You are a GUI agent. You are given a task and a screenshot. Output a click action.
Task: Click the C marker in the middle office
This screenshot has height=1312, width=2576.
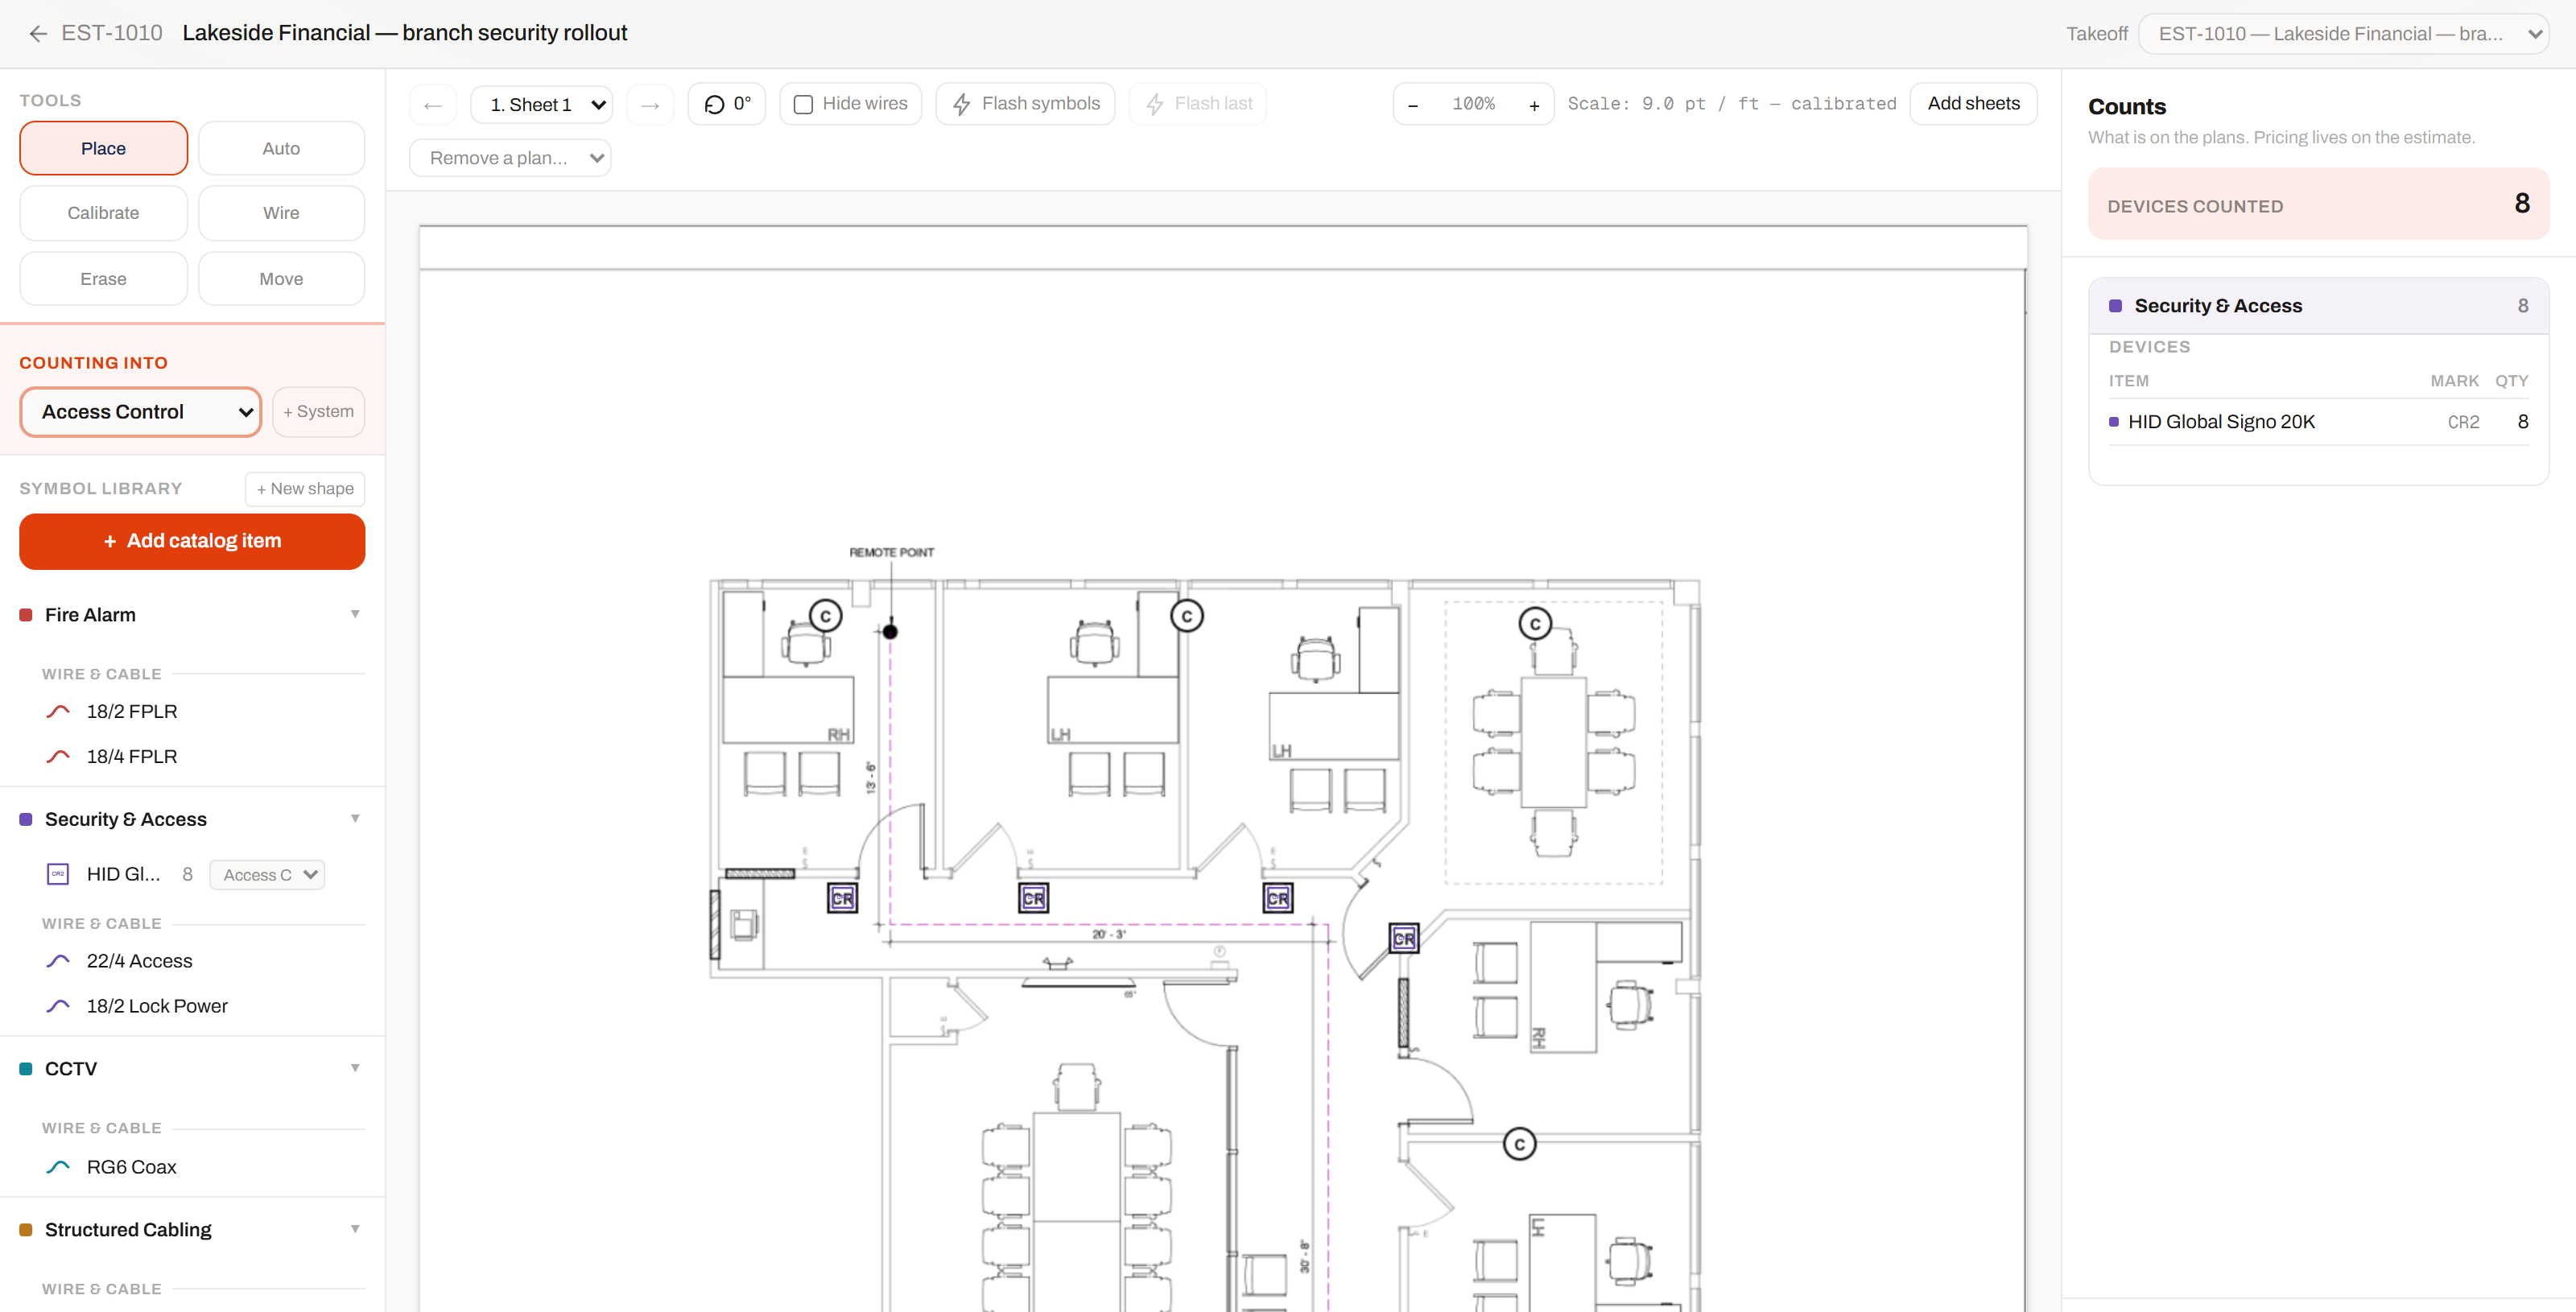click(1187, 616)
